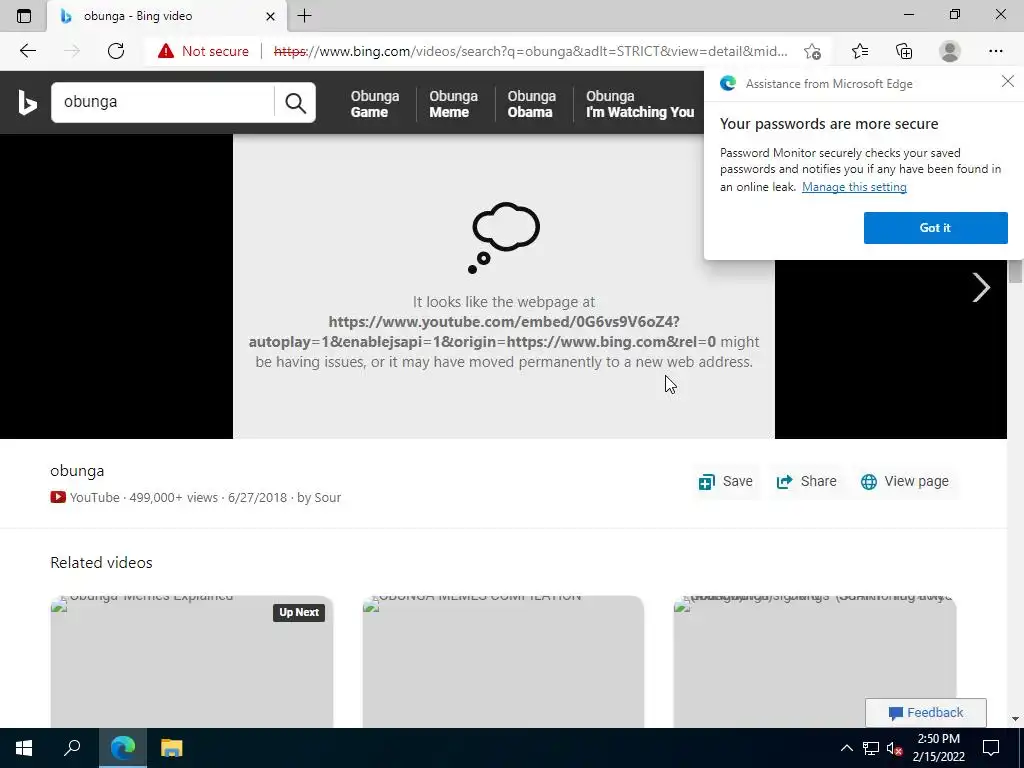The image size is (1024, 768).
Task: Open View page for the video
Action: click(x=904, y=481)
